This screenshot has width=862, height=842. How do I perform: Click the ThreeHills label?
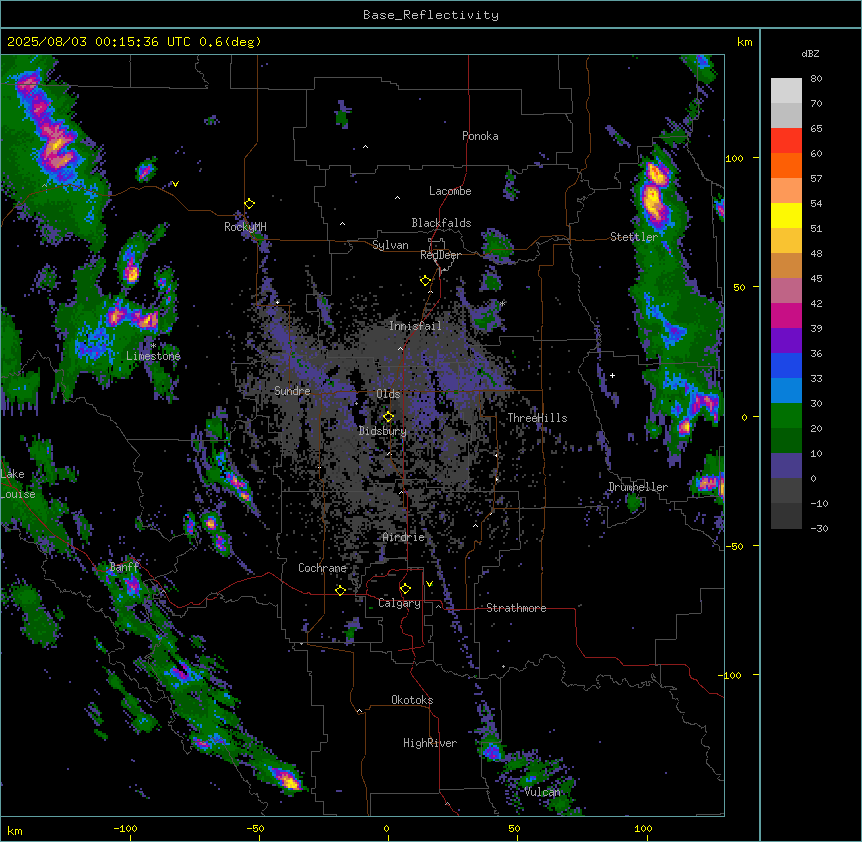(x=537, y=418)
